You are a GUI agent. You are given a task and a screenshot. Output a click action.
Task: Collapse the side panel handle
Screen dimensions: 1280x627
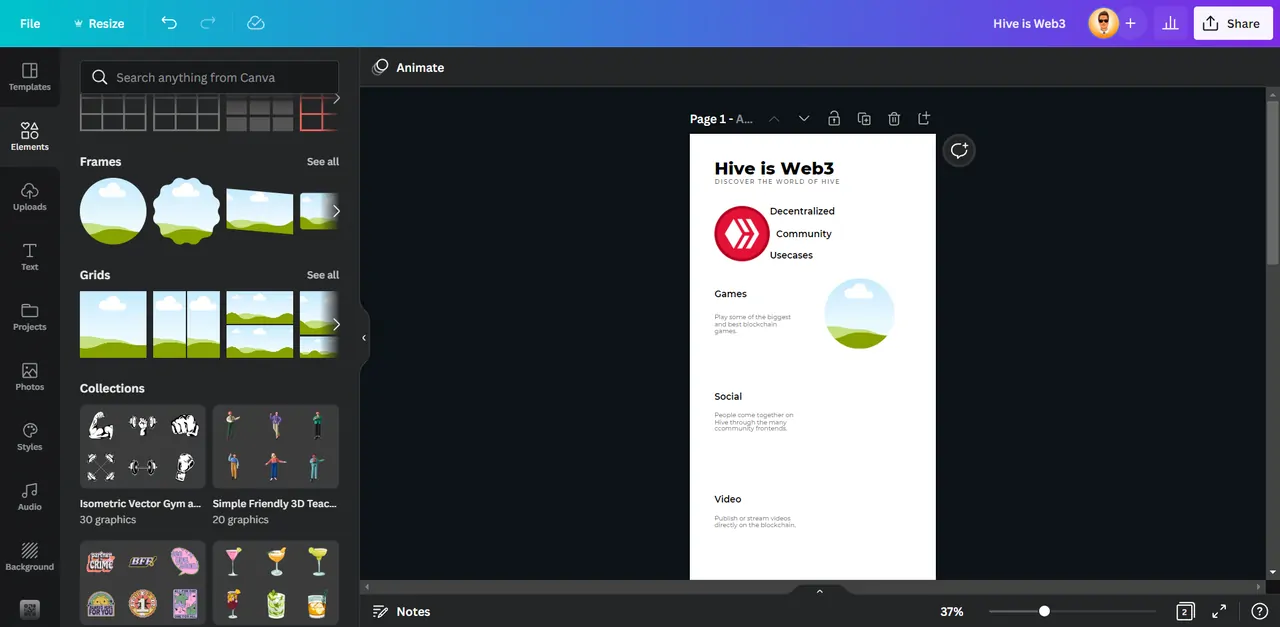point(364,338)
